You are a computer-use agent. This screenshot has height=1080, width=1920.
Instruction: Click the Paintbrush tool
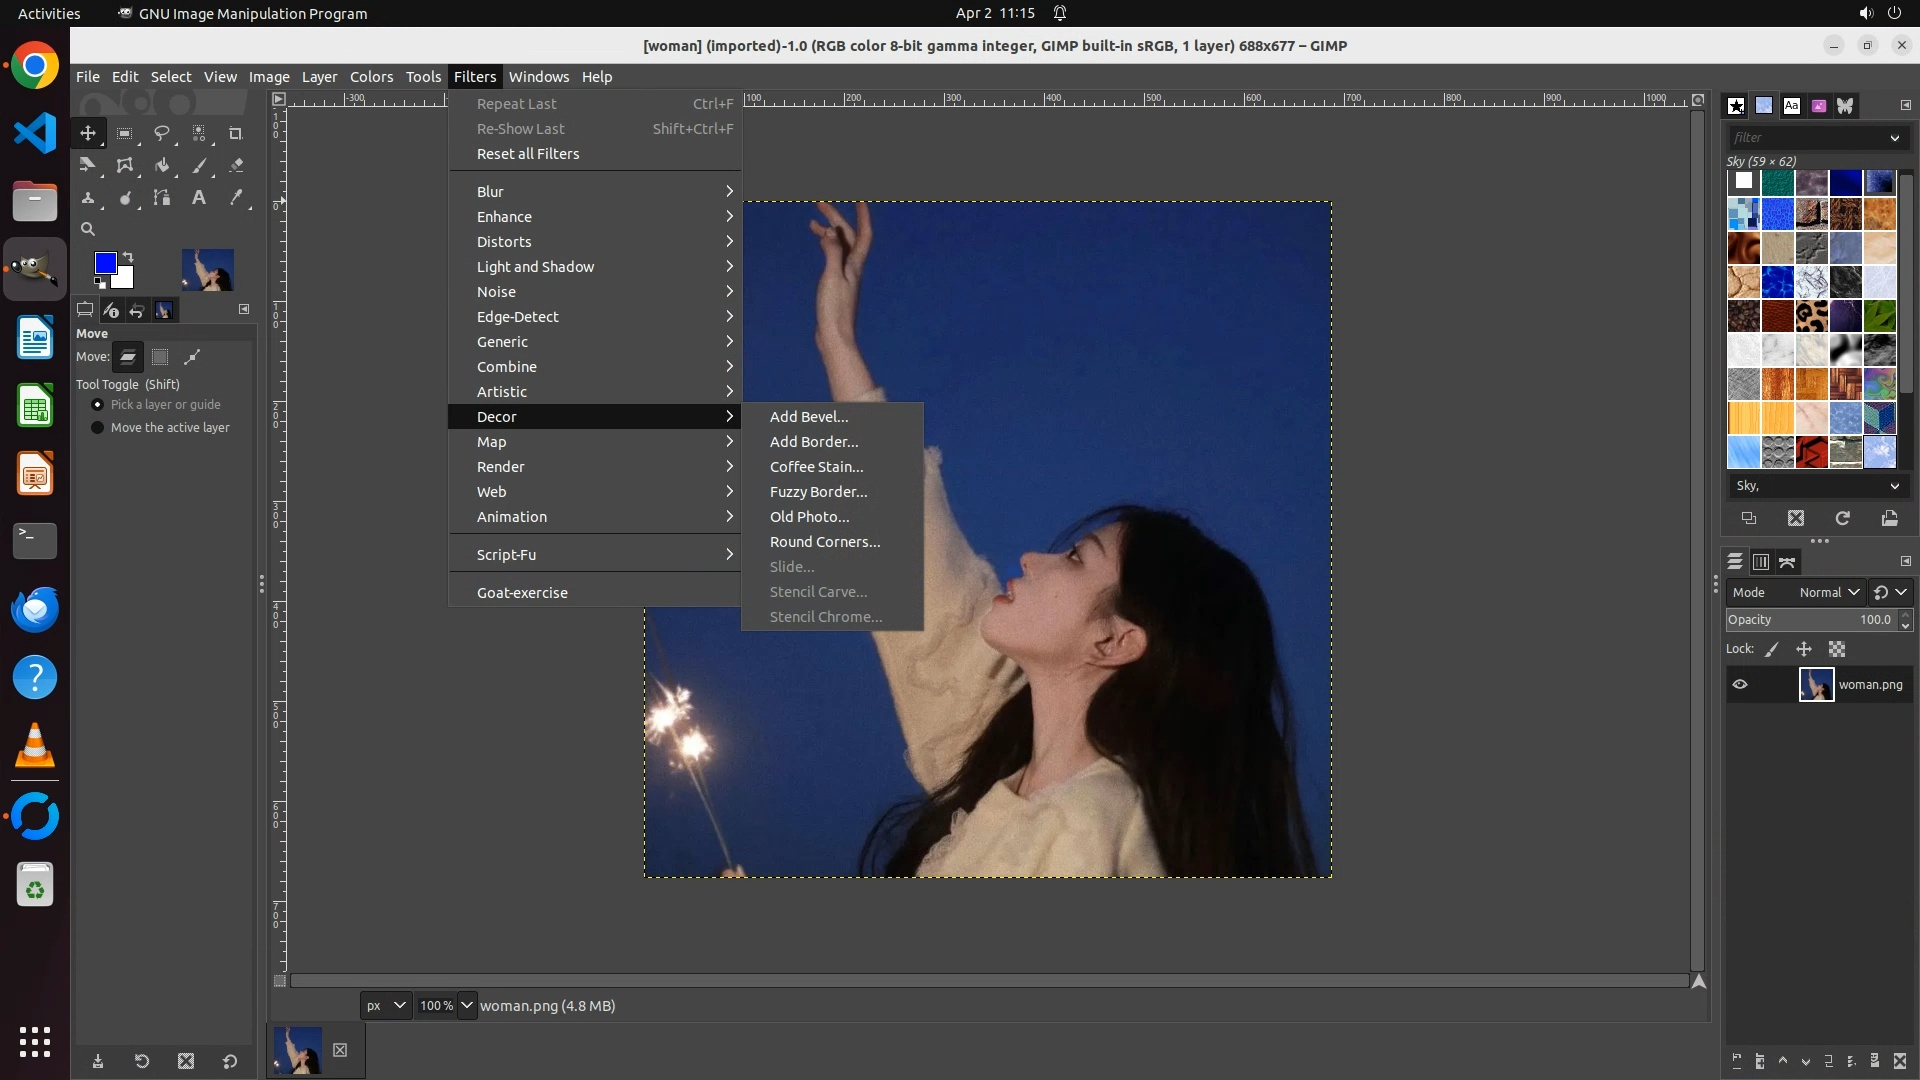coord(199,165)
